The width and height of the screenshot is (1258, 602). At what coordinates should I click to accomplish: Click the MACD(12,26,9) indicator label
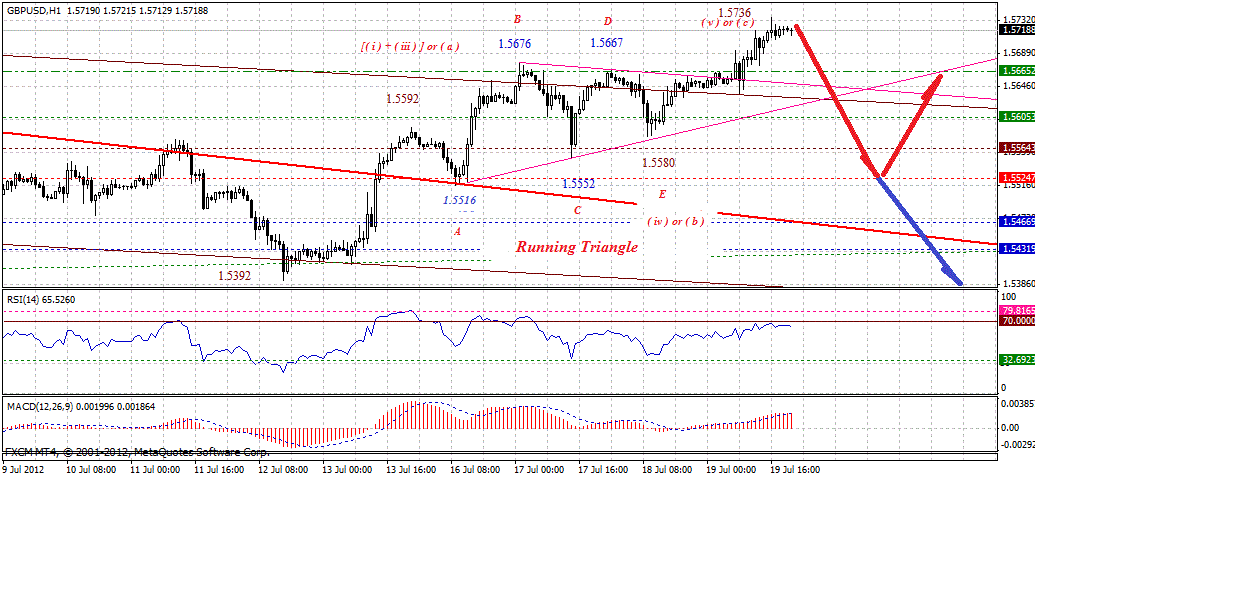pos(81,407)
